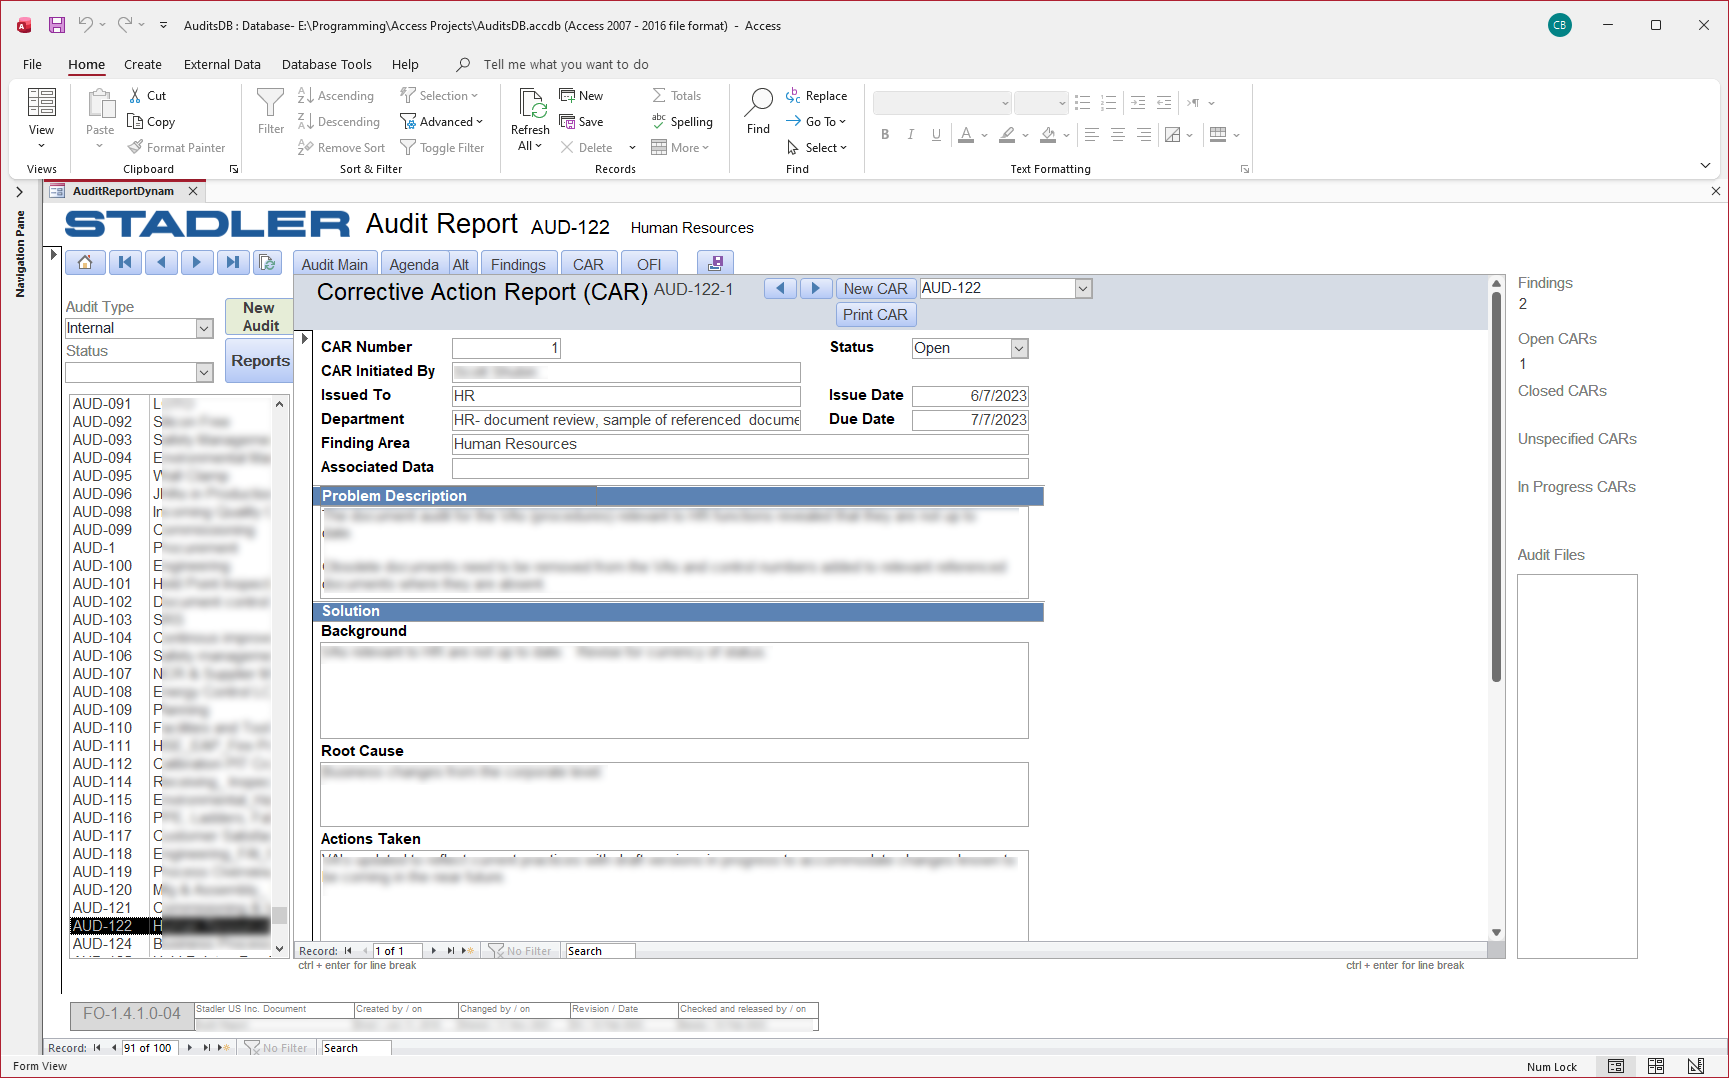Viewport: 1729px width, 1078px height.
Task: Click the Toggle Filter button
Action: pyautogui.click(x=442, y=148)
